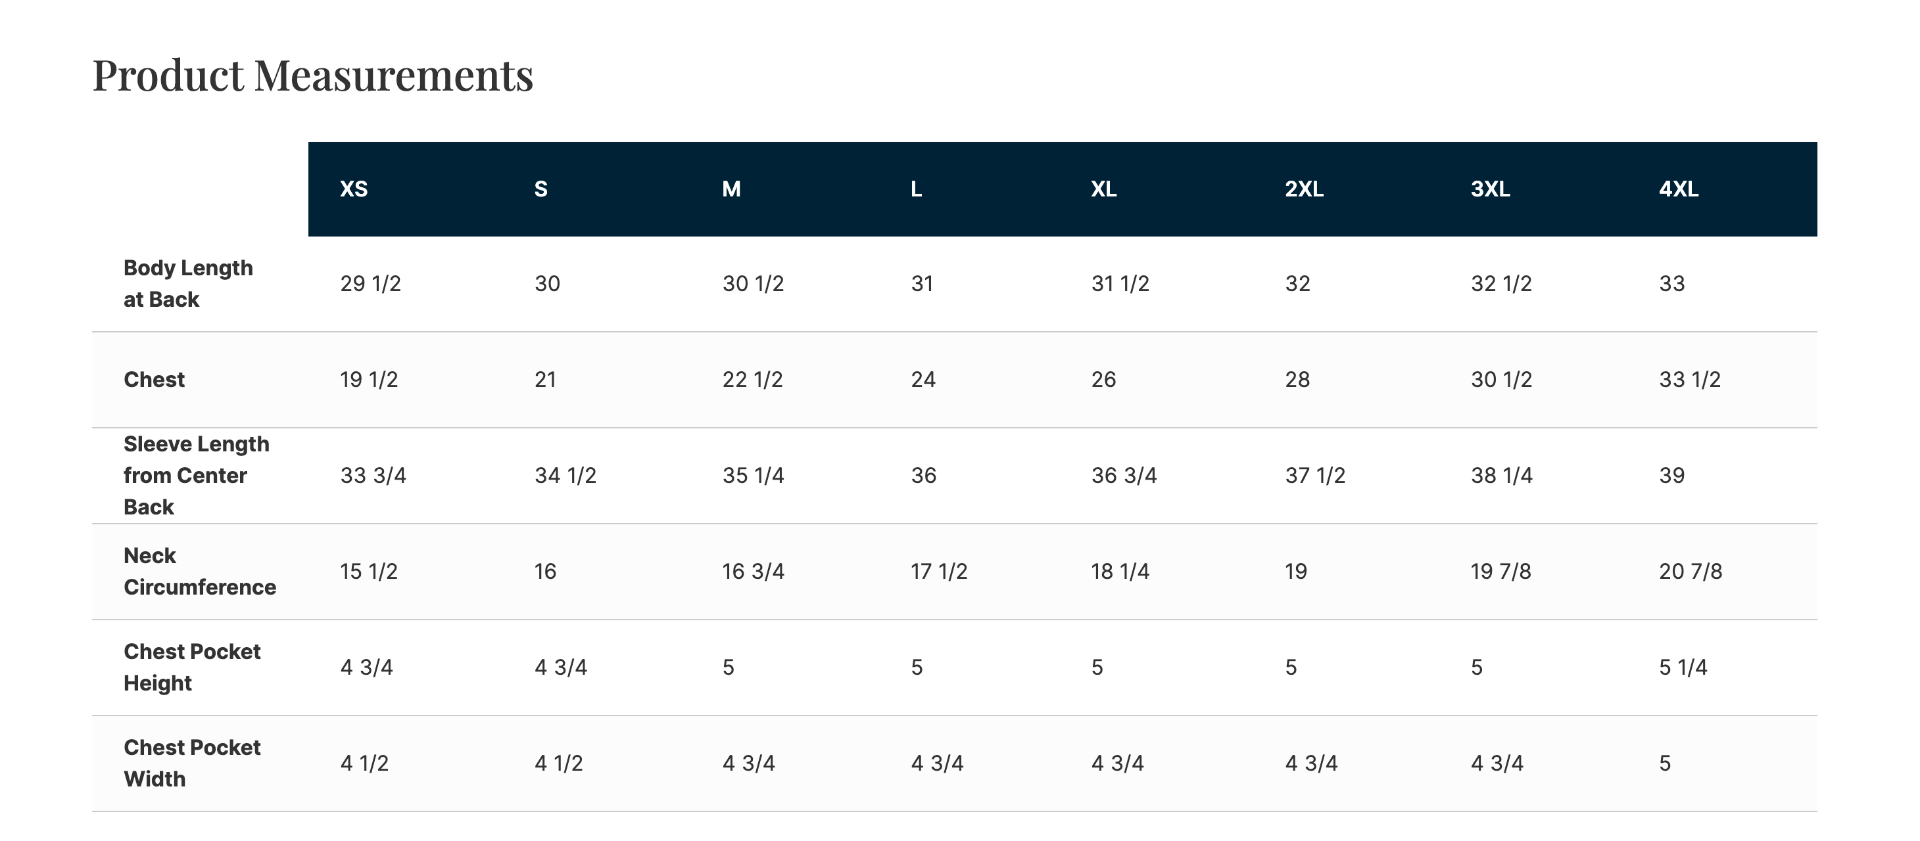The height and width of the screenshot is (841, 1920).
Task: Select the S size column header
Action: pos(541,189)
